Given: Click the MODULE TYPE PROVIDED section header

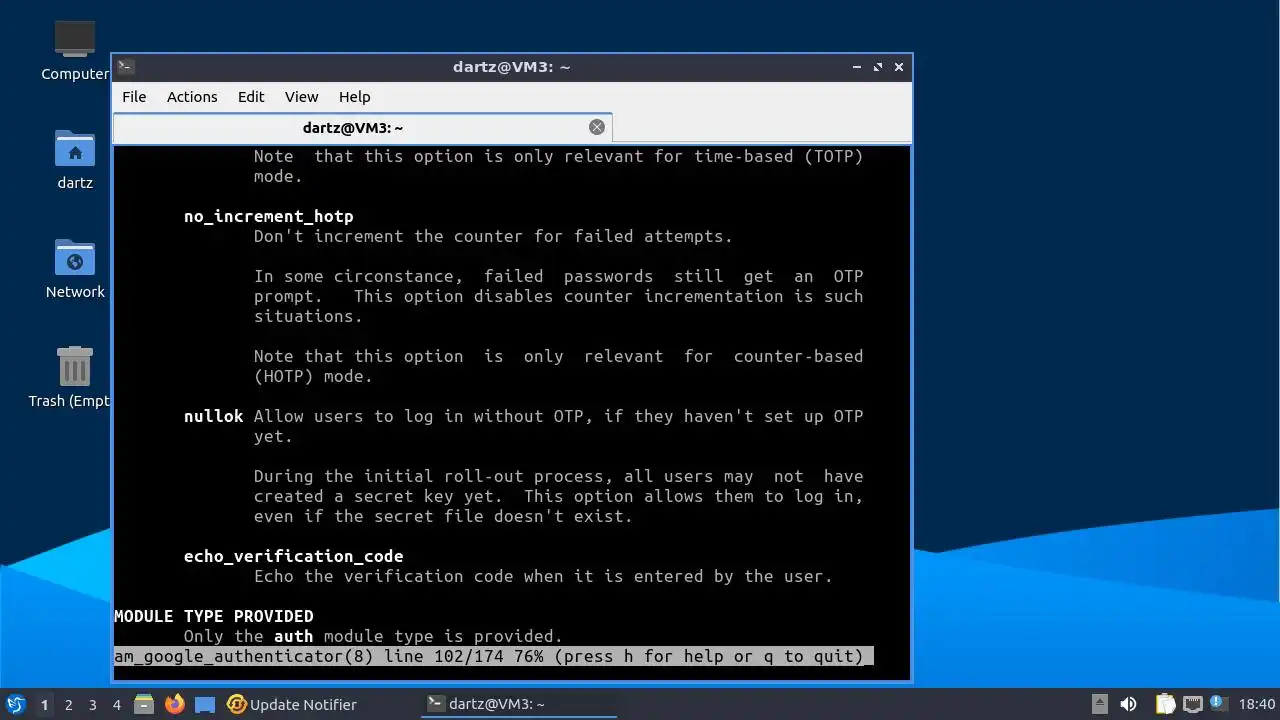Looking at the screenshot, I should click(214, 616).
